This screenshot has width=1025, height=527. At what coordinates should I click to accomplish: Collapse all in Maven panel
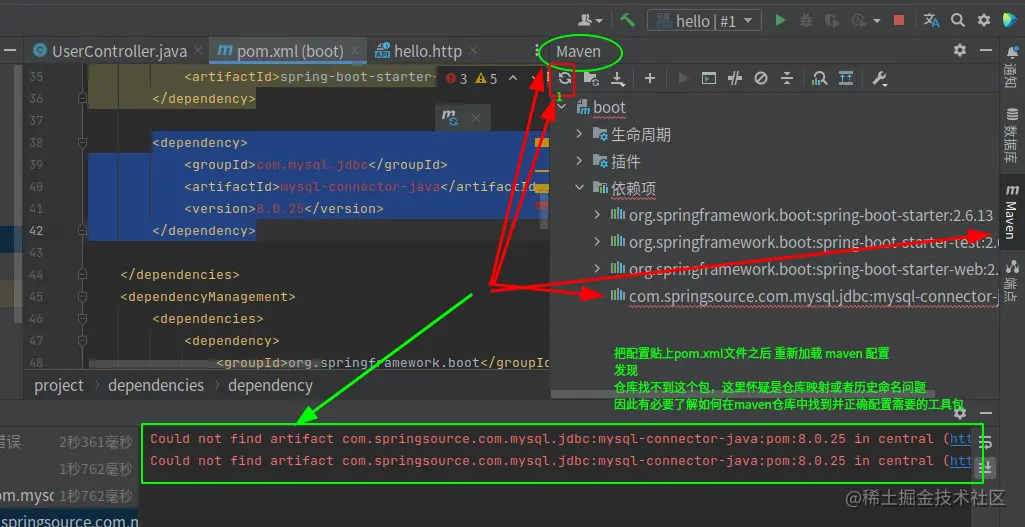[x=787, y=78]
